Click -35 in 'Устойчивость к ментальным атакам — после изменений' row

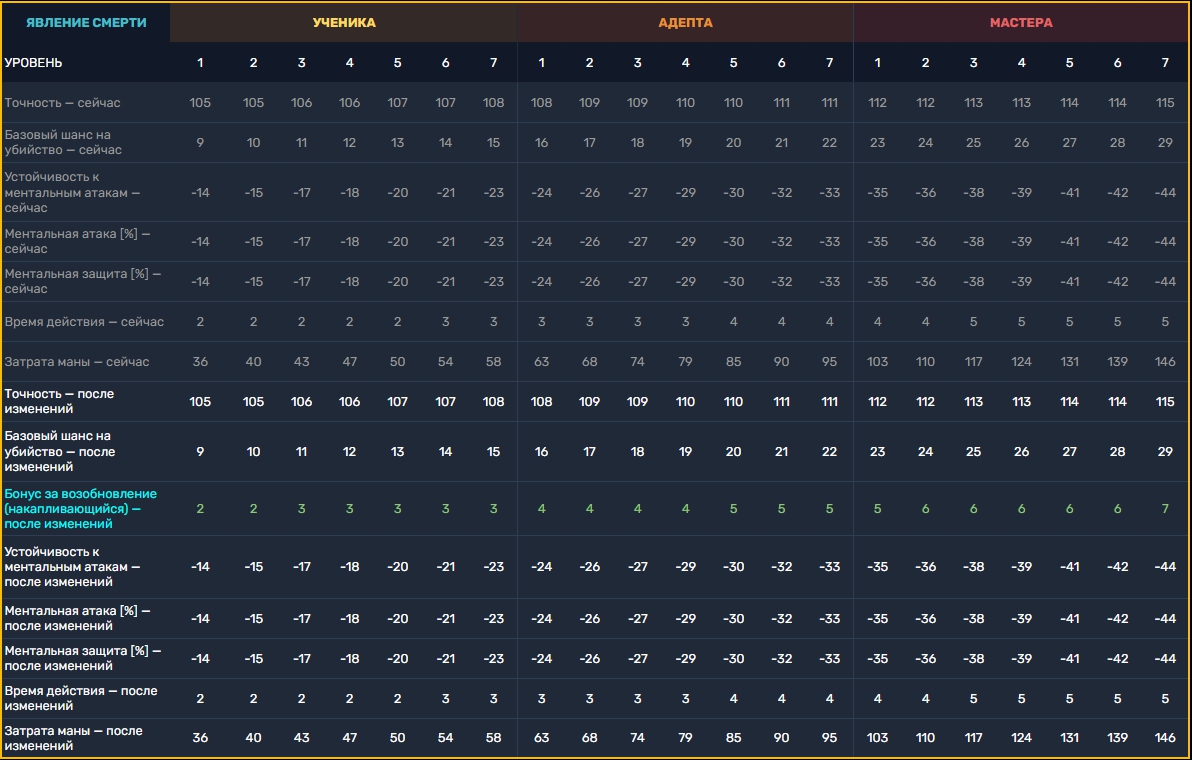pyautogui.click(x=877, y=567)
